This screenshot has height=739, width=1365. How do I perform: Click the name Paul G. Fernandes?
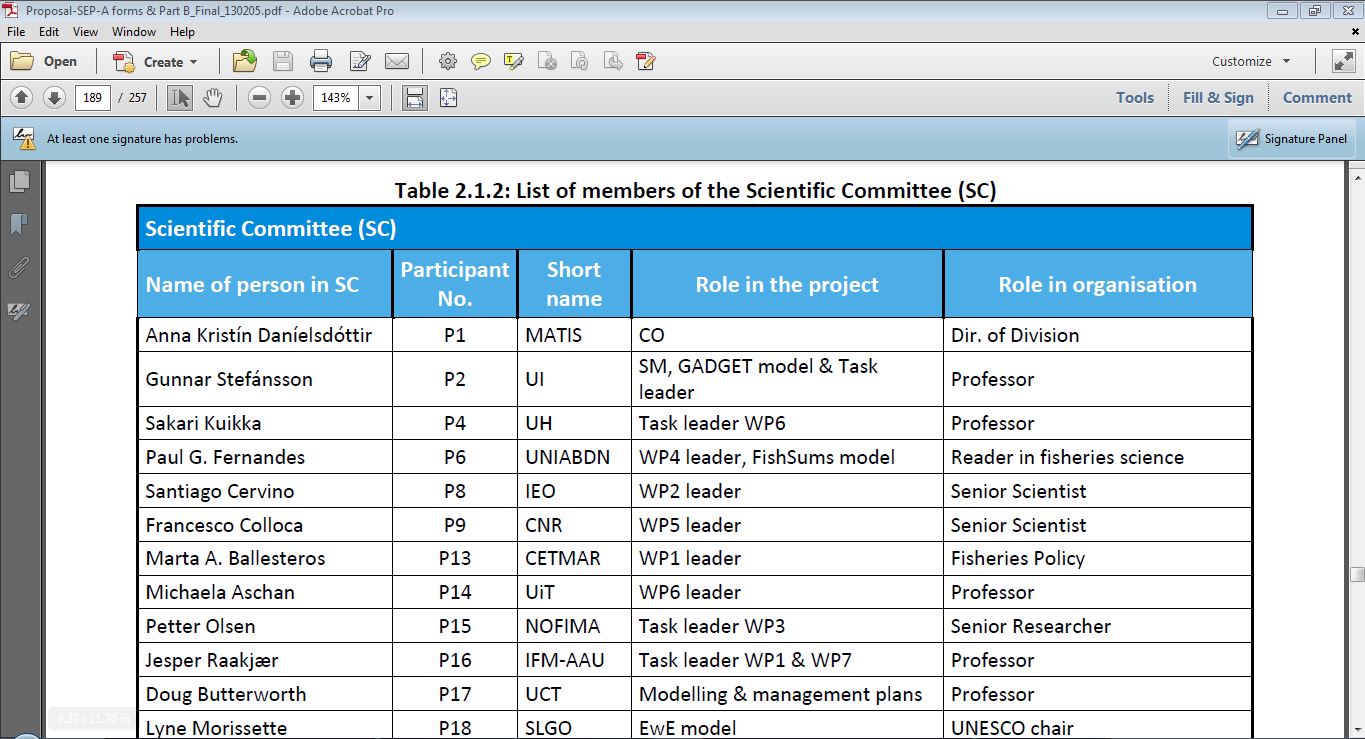click(x=225, y=457)
